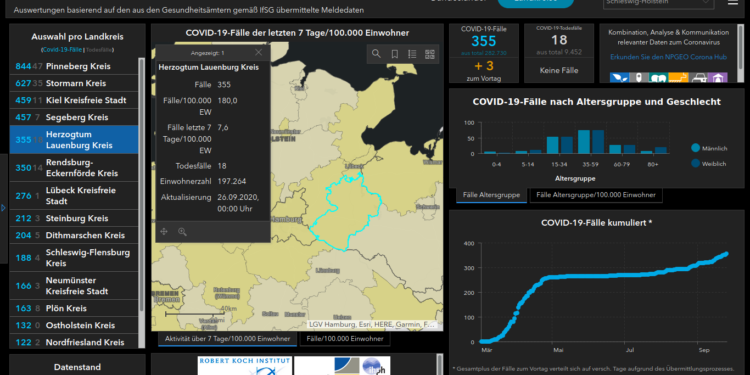Screen dimensions: 750x375
Task: Zoom to feature icon in popup
Action: [182, 232]
